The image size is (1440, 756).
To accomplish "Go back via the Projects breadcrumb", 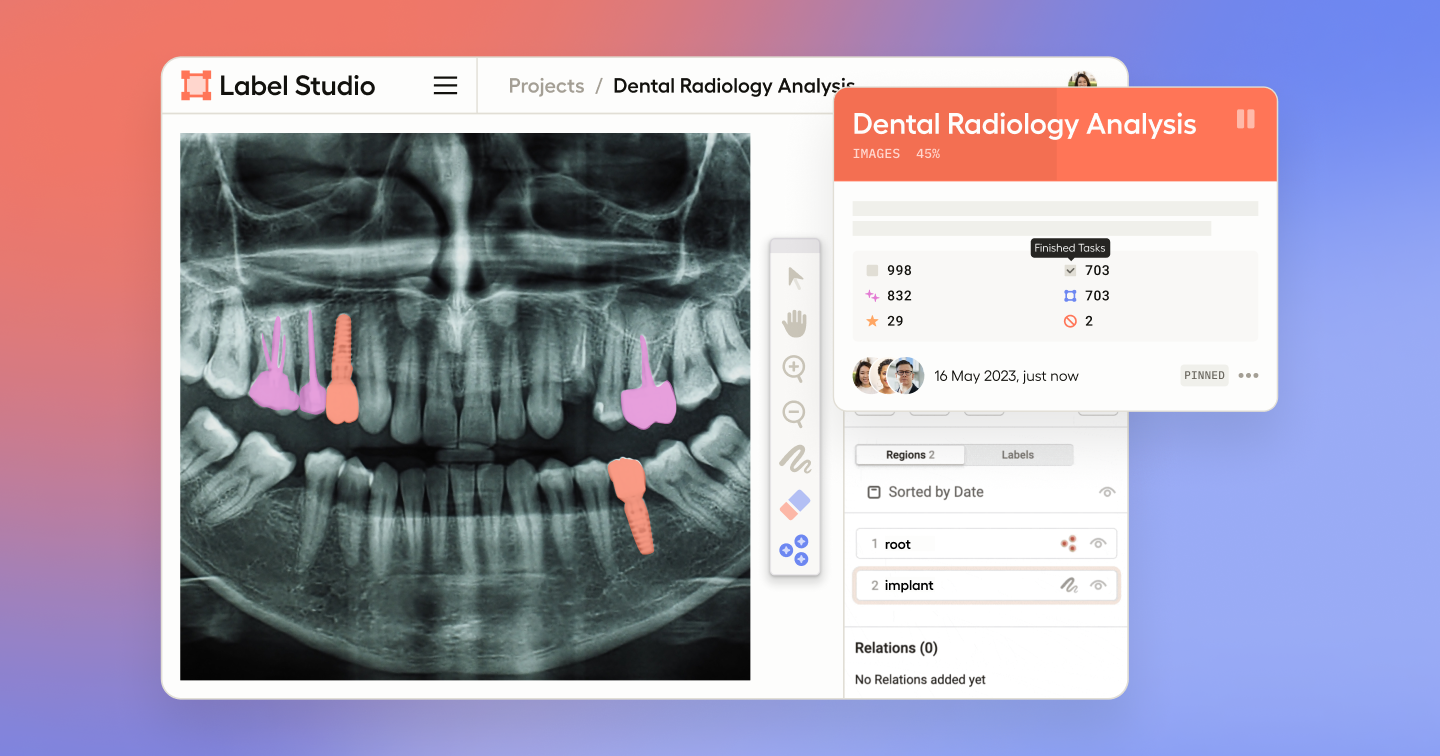I will [546, 86].
